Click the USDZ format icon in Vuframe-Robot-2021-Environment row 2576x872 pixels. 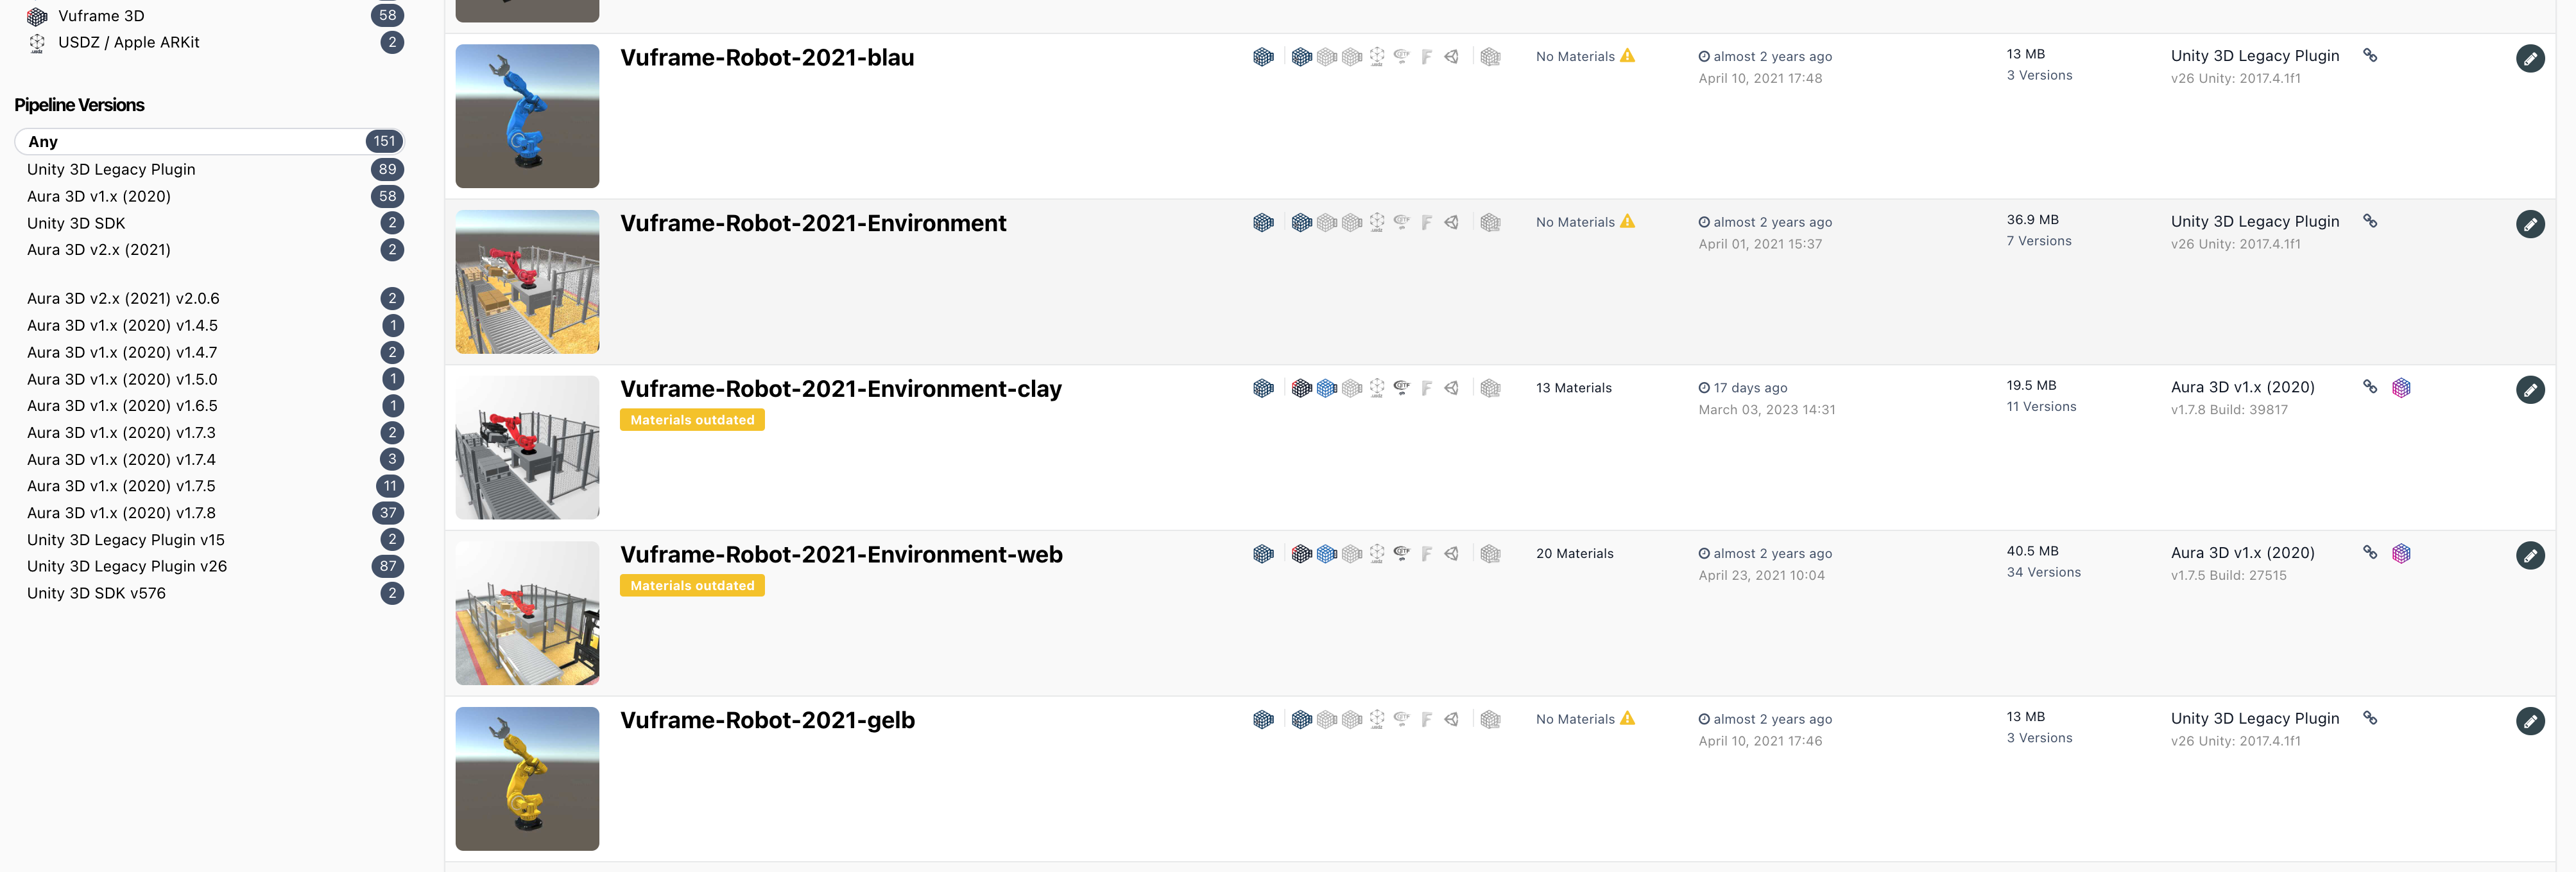point(1377,223)
